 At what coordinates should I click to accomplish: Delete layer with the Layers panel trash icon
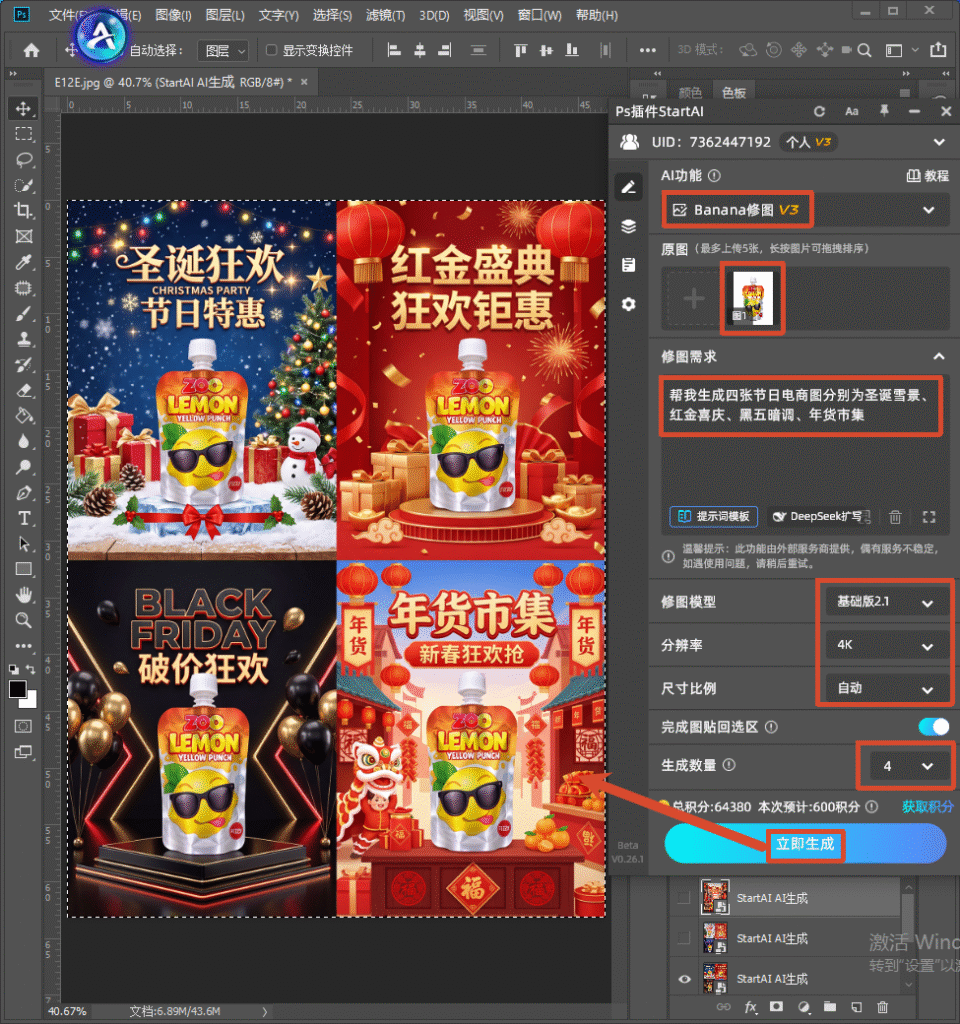point(882,1007)
